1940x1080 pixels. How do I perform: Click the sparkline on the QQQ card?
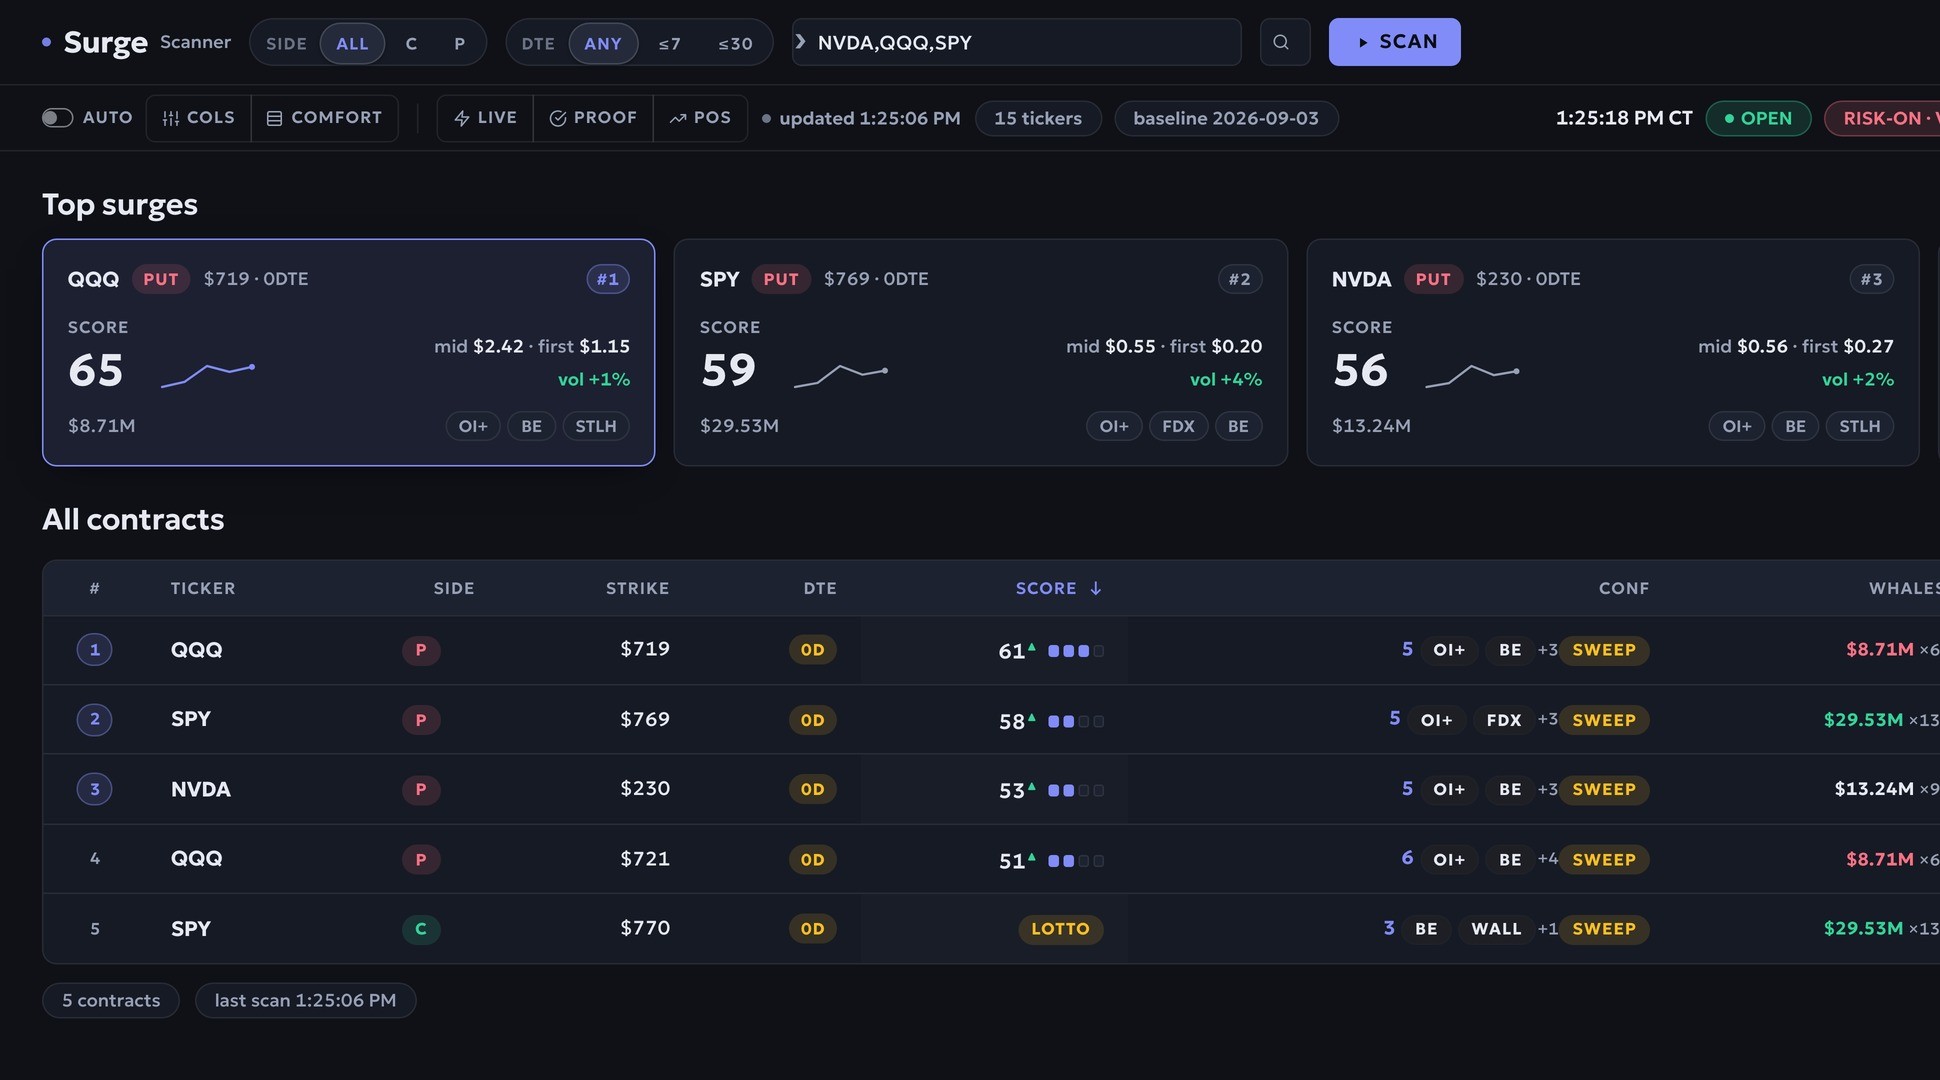click(x=208, y=375)
